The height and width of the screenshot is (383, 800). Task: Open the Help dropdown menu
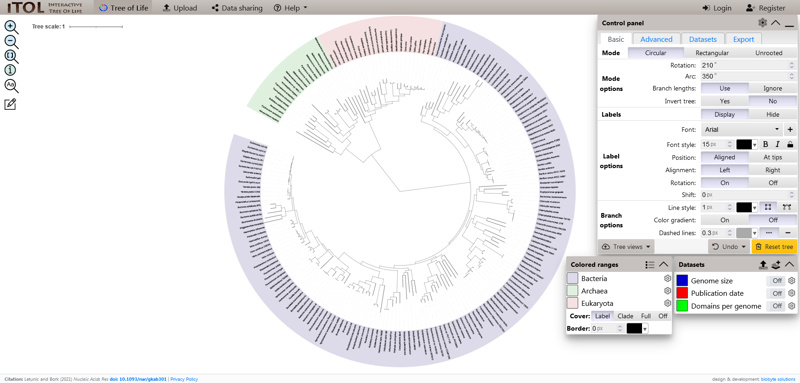pos(290,8)
